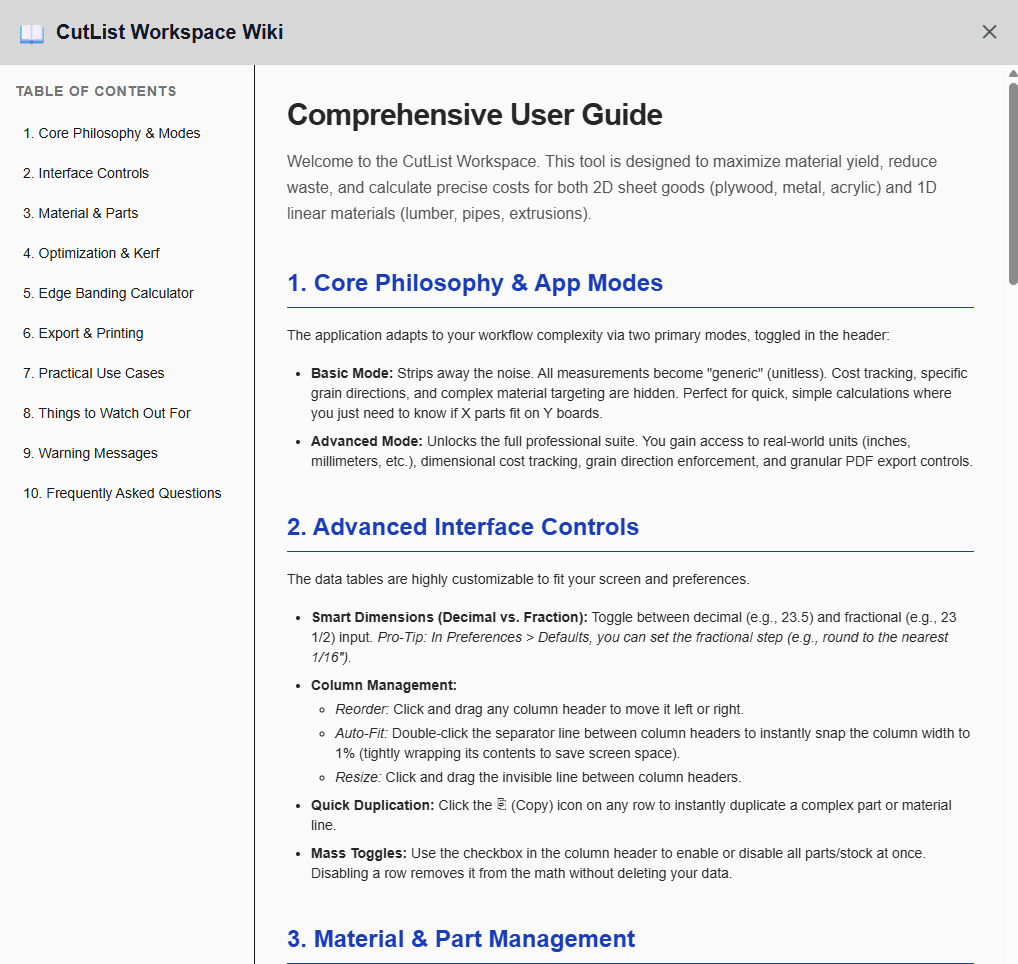Open '7. Practical Use Cases' entry

pos(93,373)
